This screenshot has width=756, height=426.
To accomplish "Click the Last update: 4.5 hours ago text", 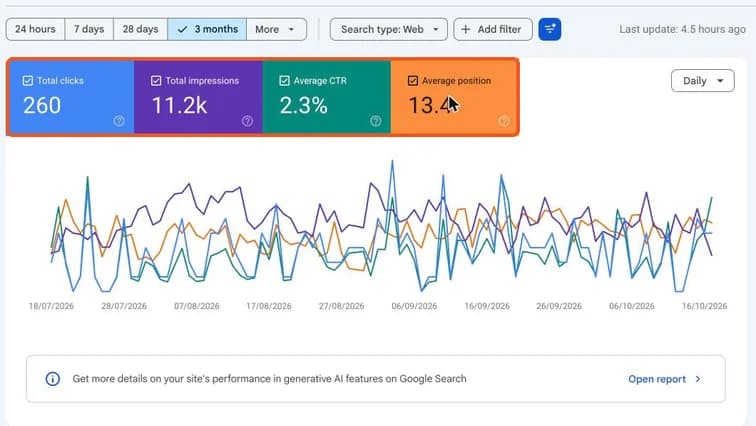I will [x=682, y=29].
